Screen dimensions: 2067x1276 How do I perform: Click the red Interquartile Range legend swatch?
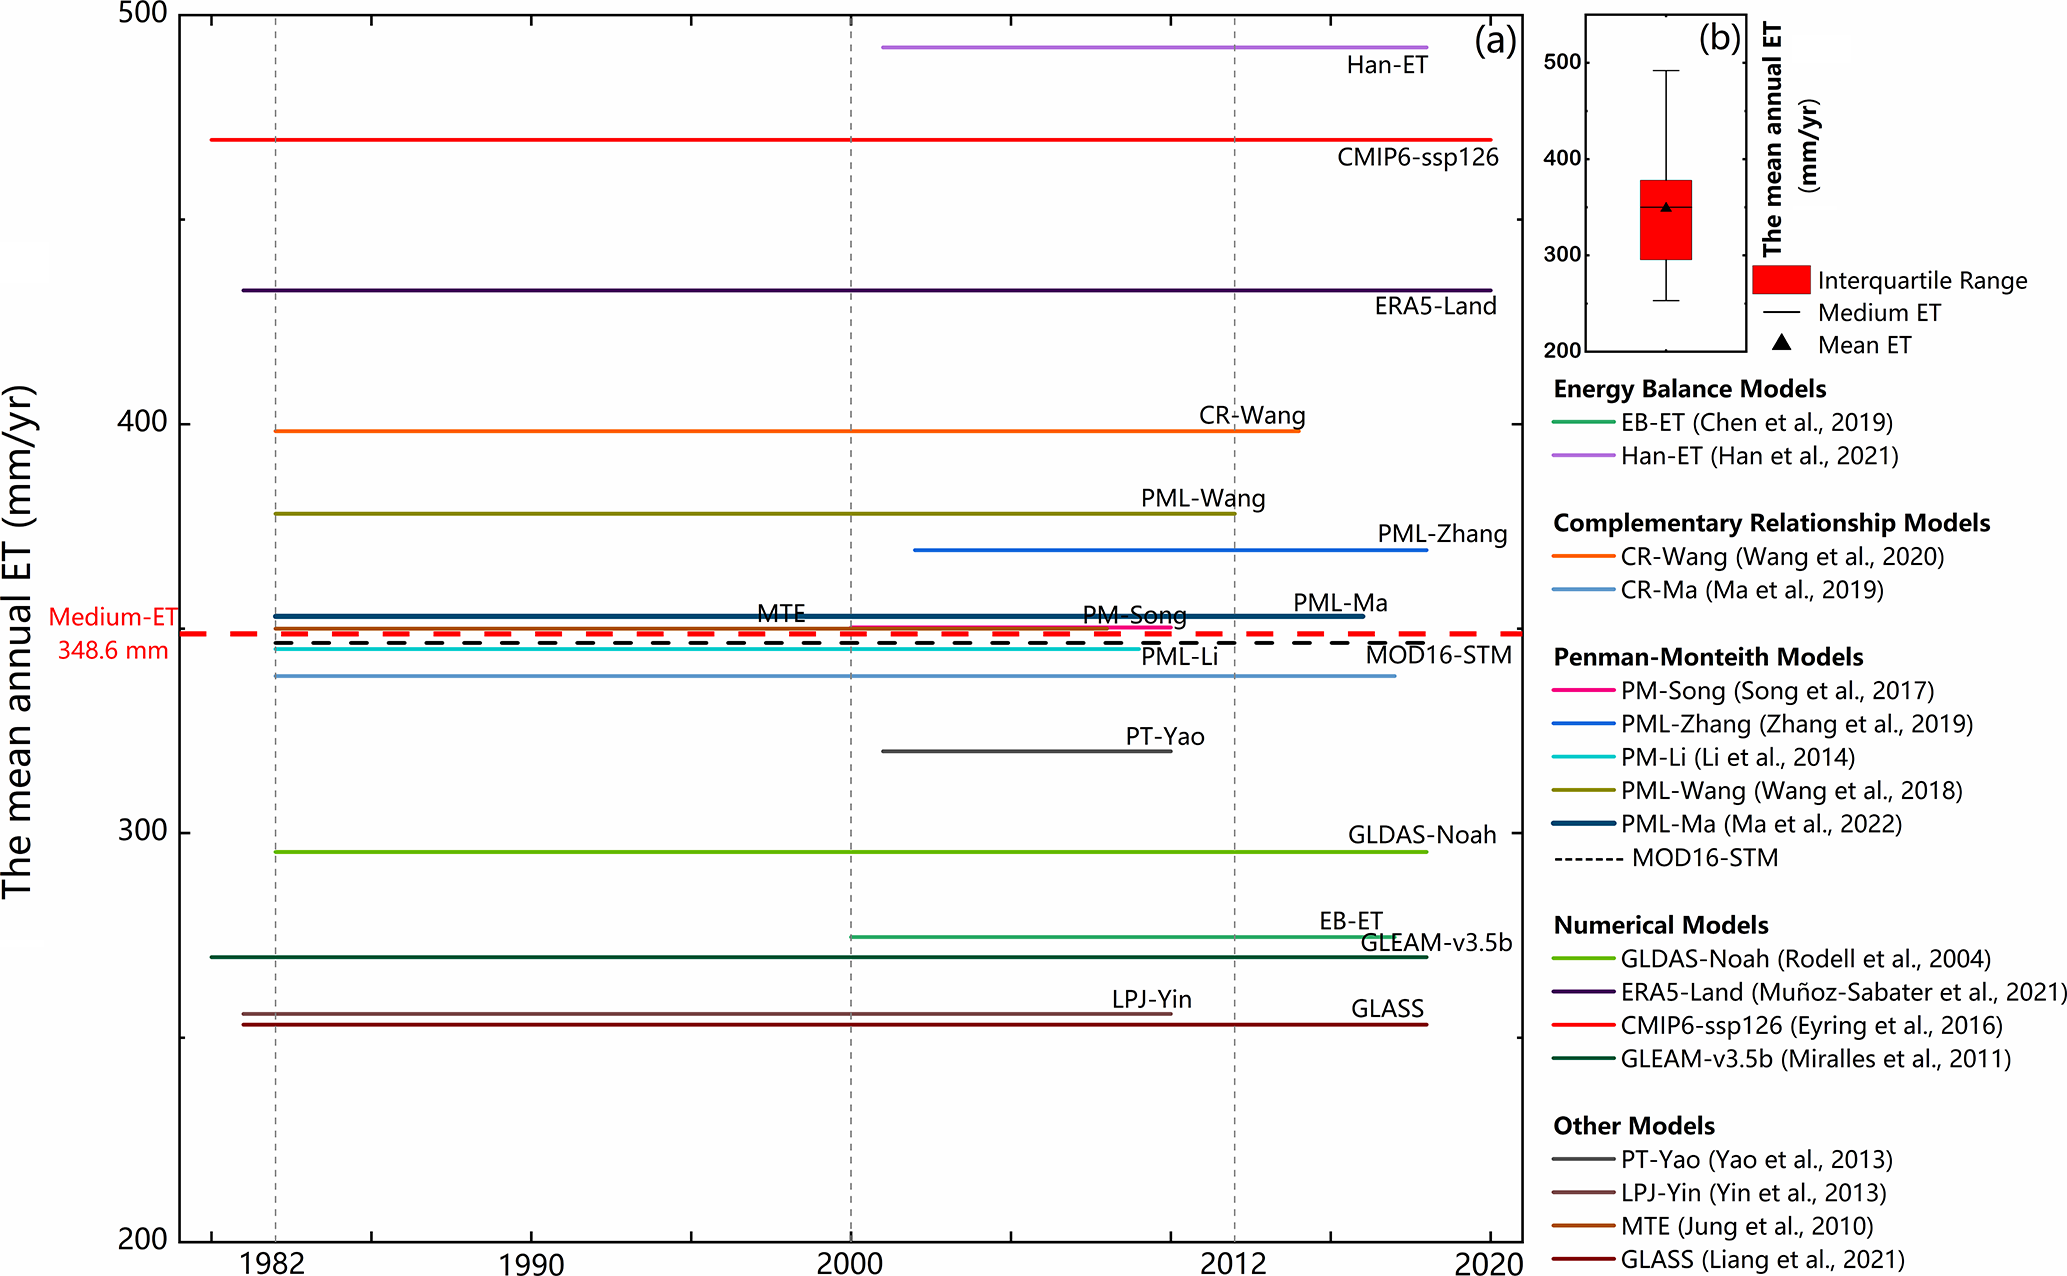click(1781, 280)
